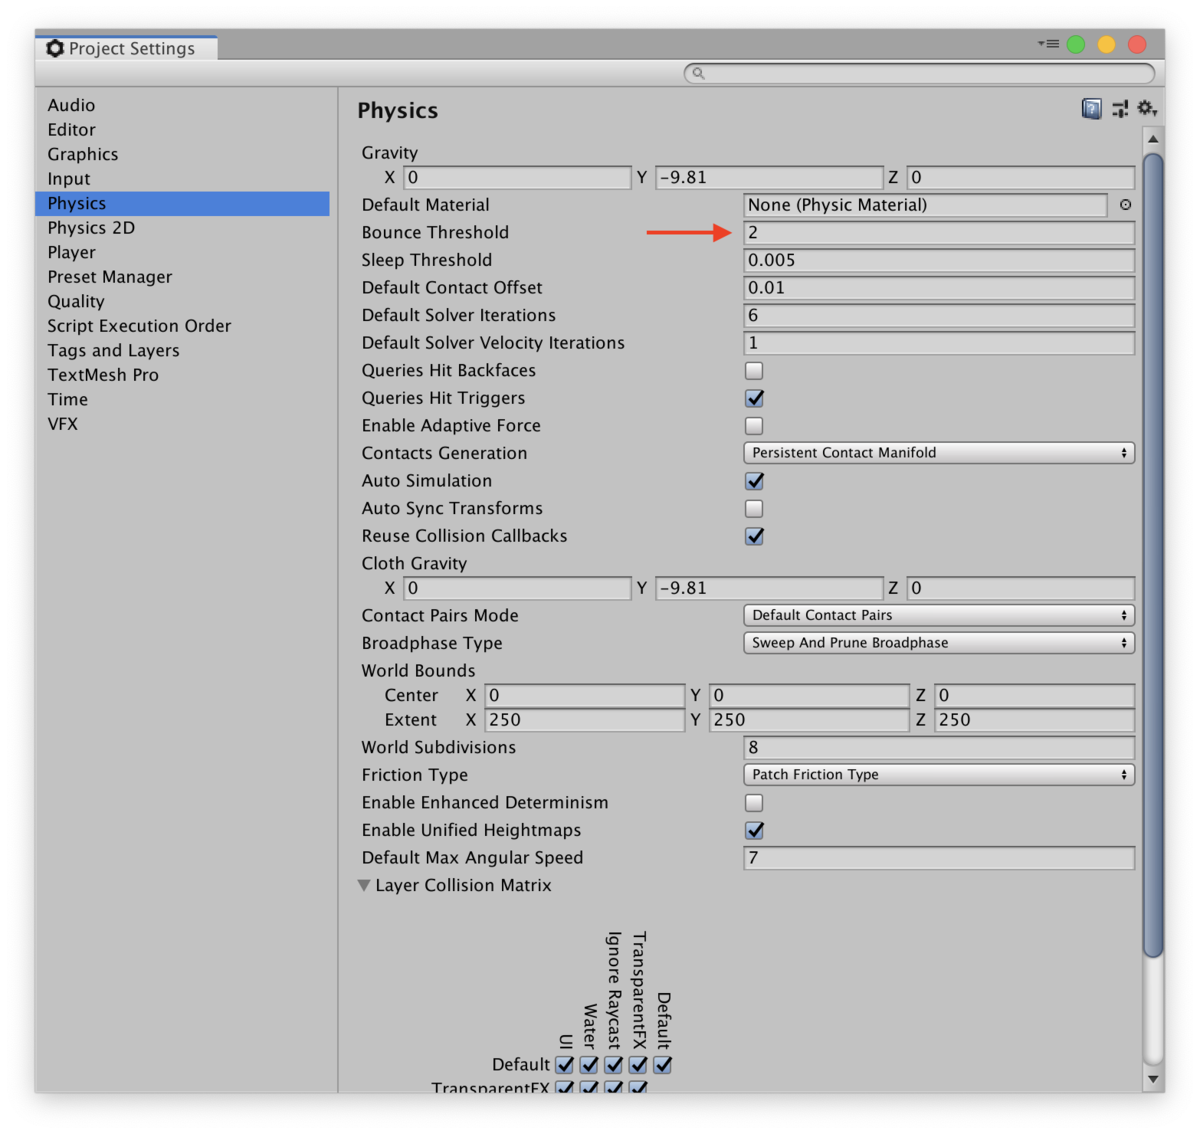
Task: Click the Bounce Threshold value field
Action: [939, 233]
